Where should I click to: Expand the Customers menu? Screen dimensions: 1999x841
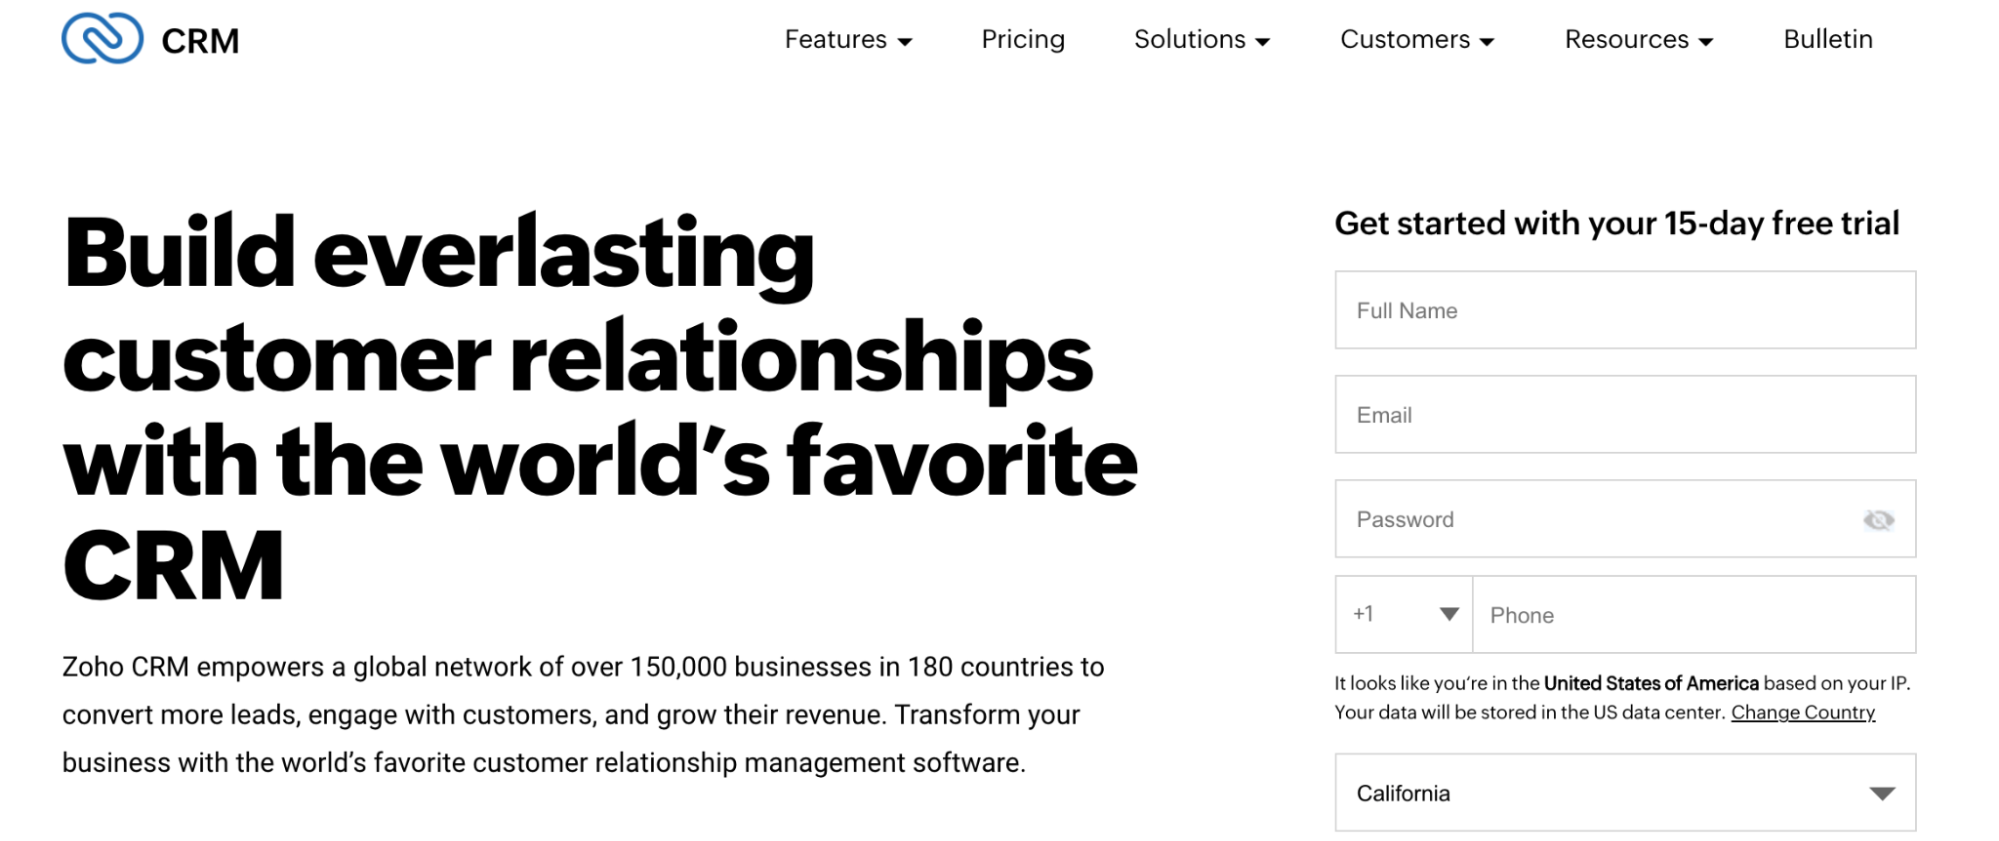[x=1416, y=40]
